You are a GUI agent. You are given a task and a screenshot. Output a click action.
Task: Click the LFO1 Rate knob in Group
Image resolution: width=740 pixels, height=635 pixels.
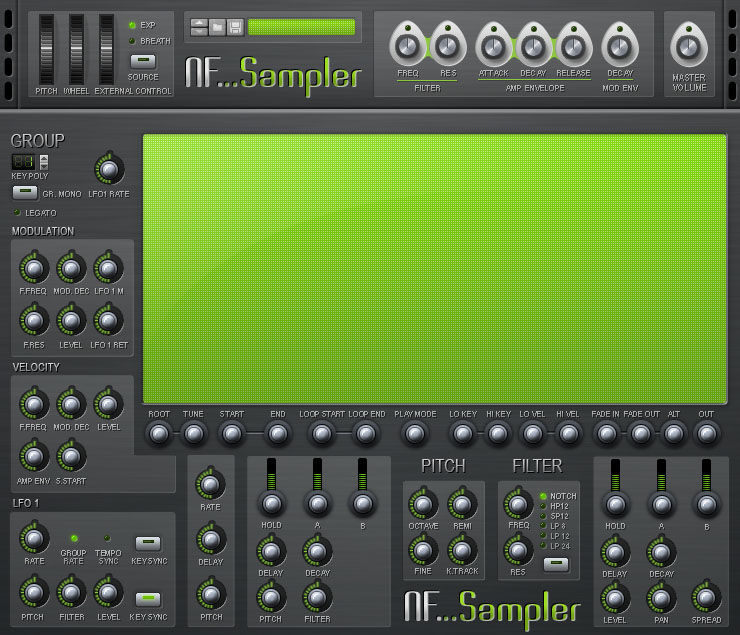(x=109, y=169)
